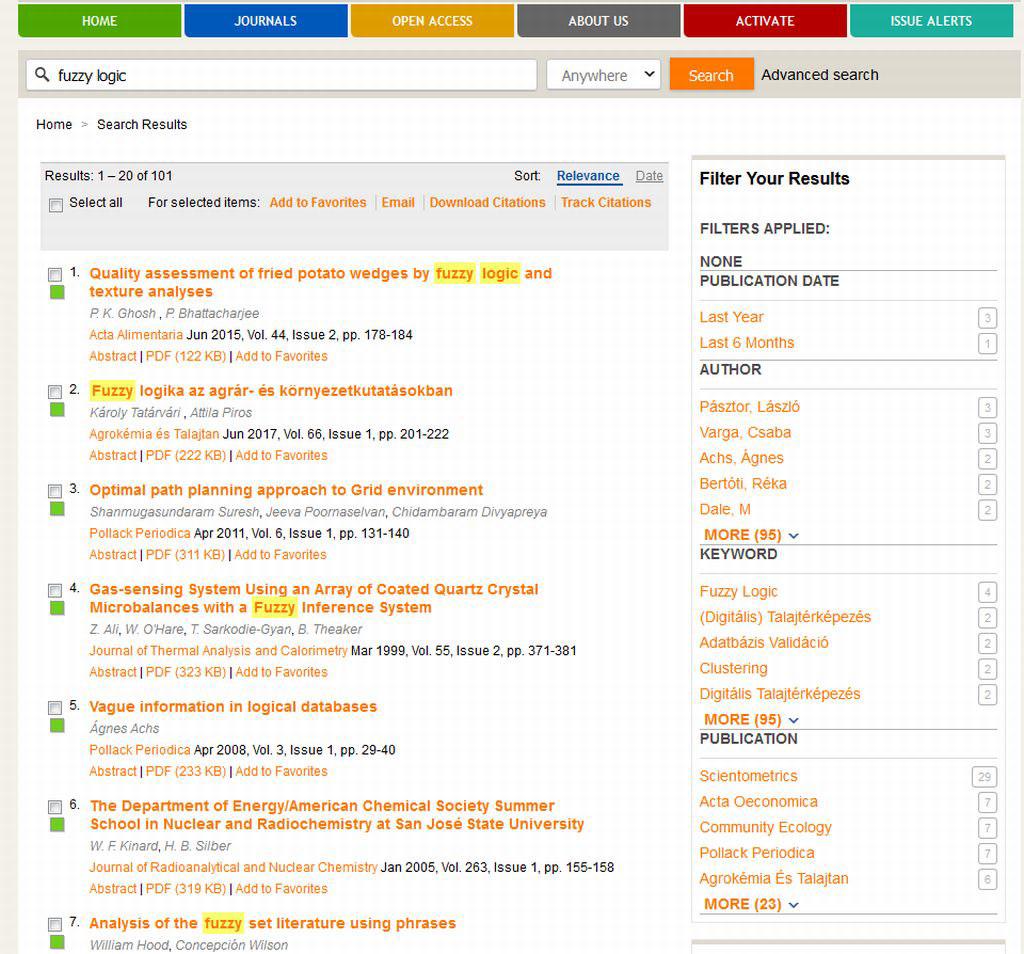Click Track Citations for selected items
This screenshot has height=954, width=1024.
click(606, 202)
